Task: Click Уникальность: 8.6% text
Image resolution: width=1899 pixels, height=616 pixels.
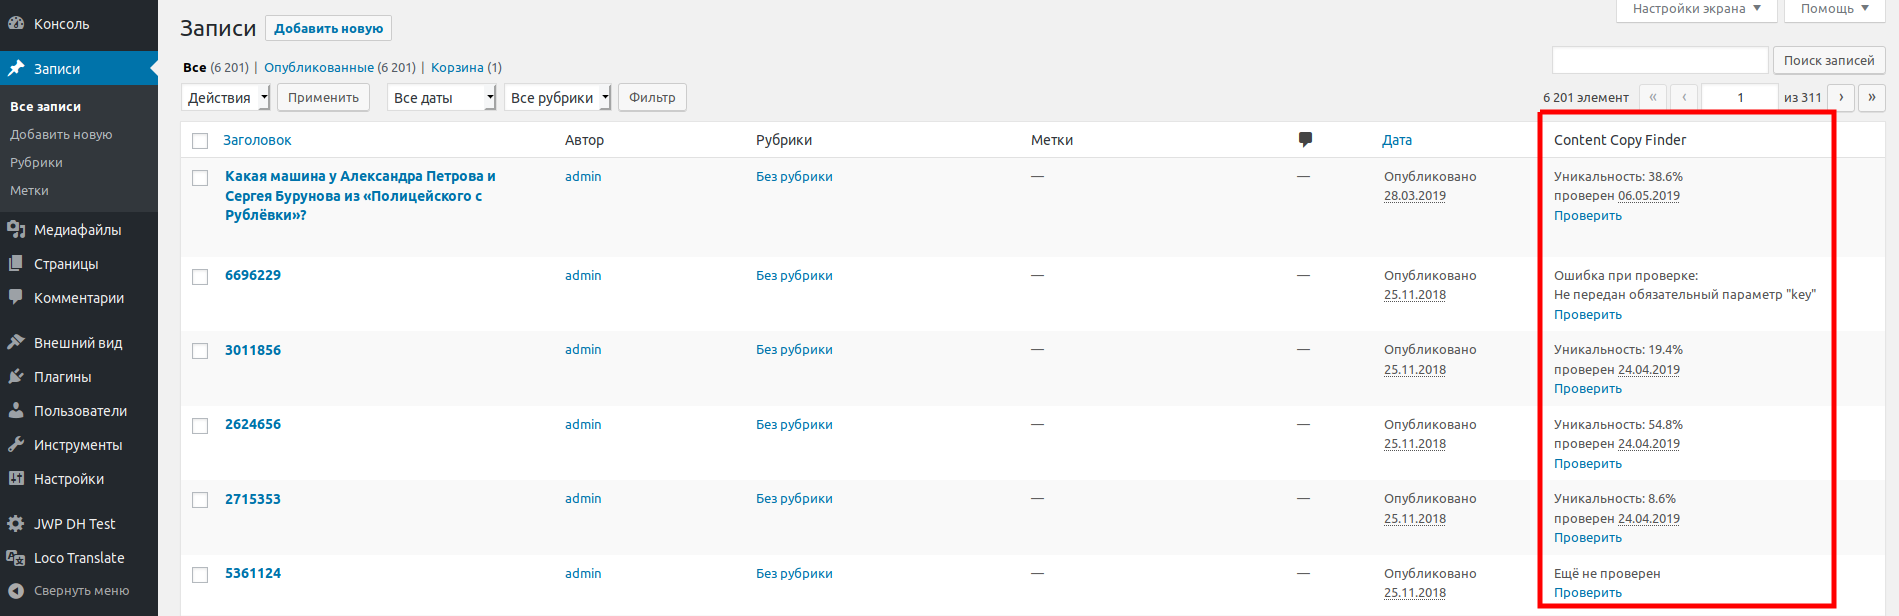Action: [1615, 498]
